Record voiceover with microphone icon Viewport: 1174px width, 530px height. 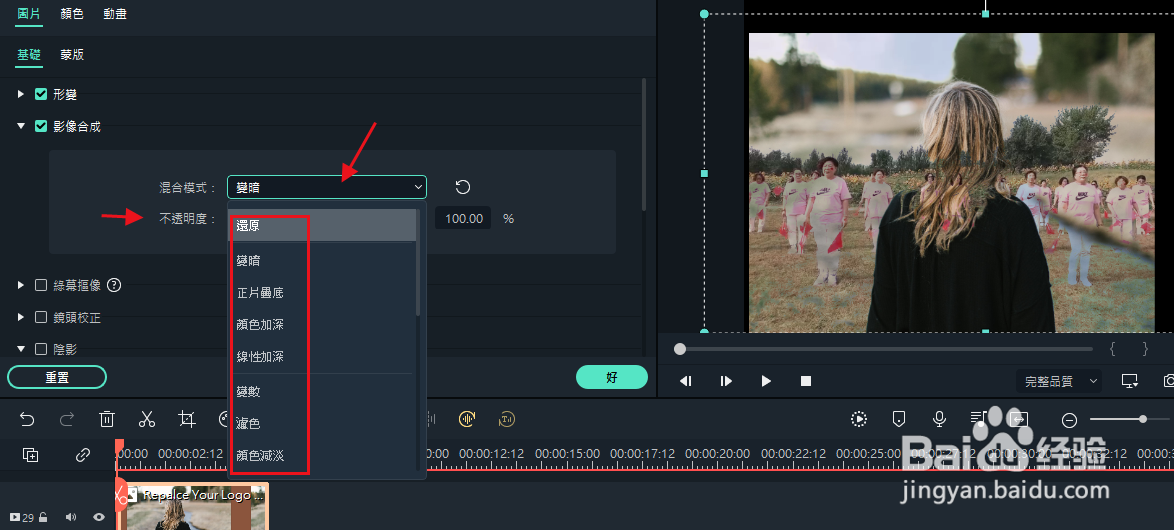click(x=939, y=419)
